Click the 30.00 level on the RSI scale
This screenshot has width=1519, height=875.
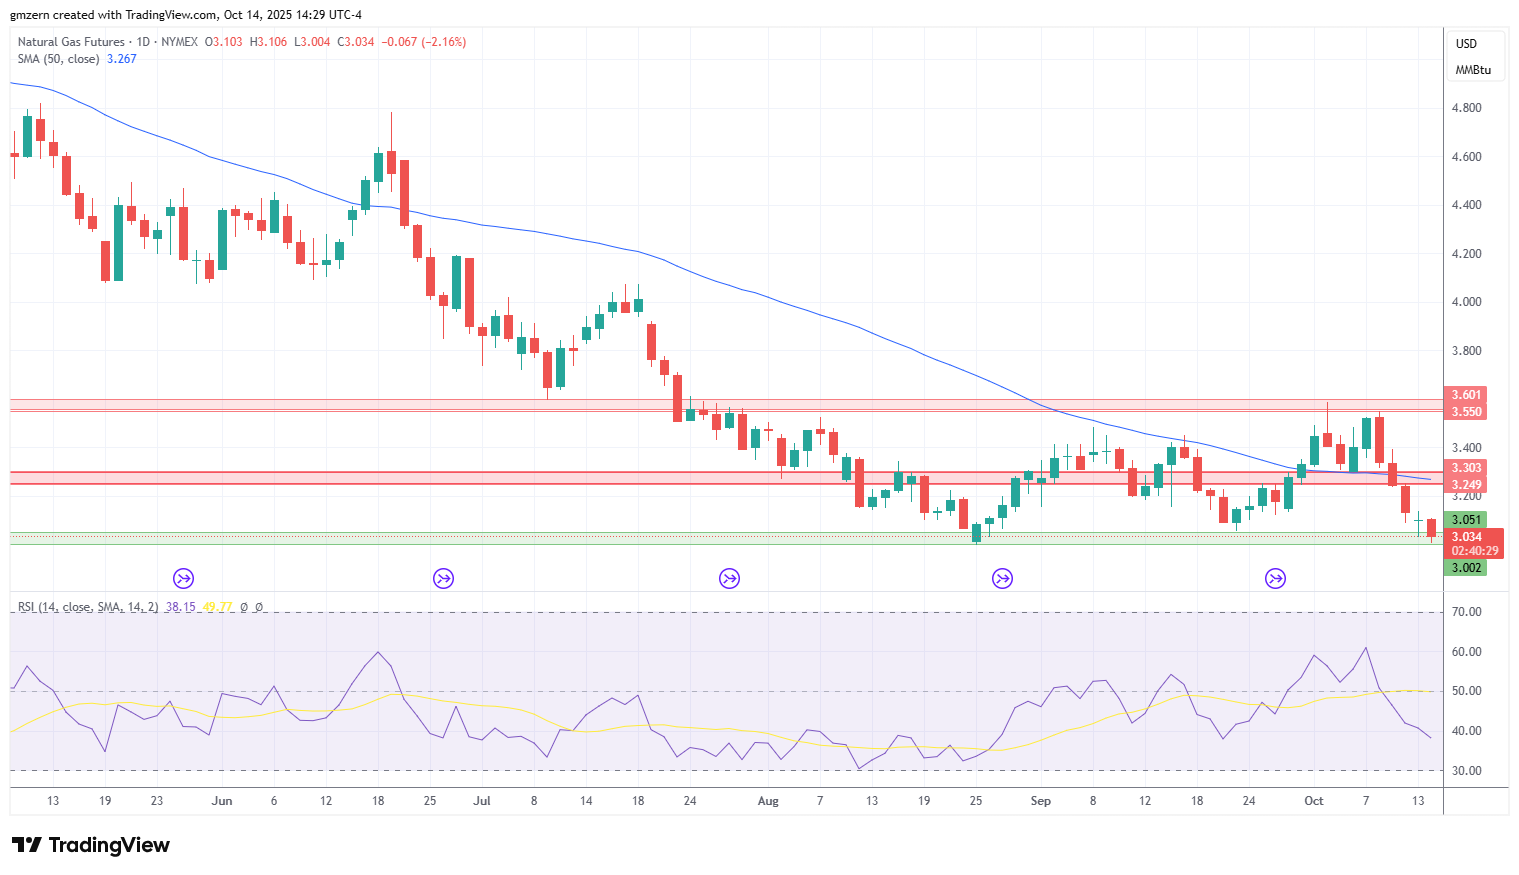1467,771
